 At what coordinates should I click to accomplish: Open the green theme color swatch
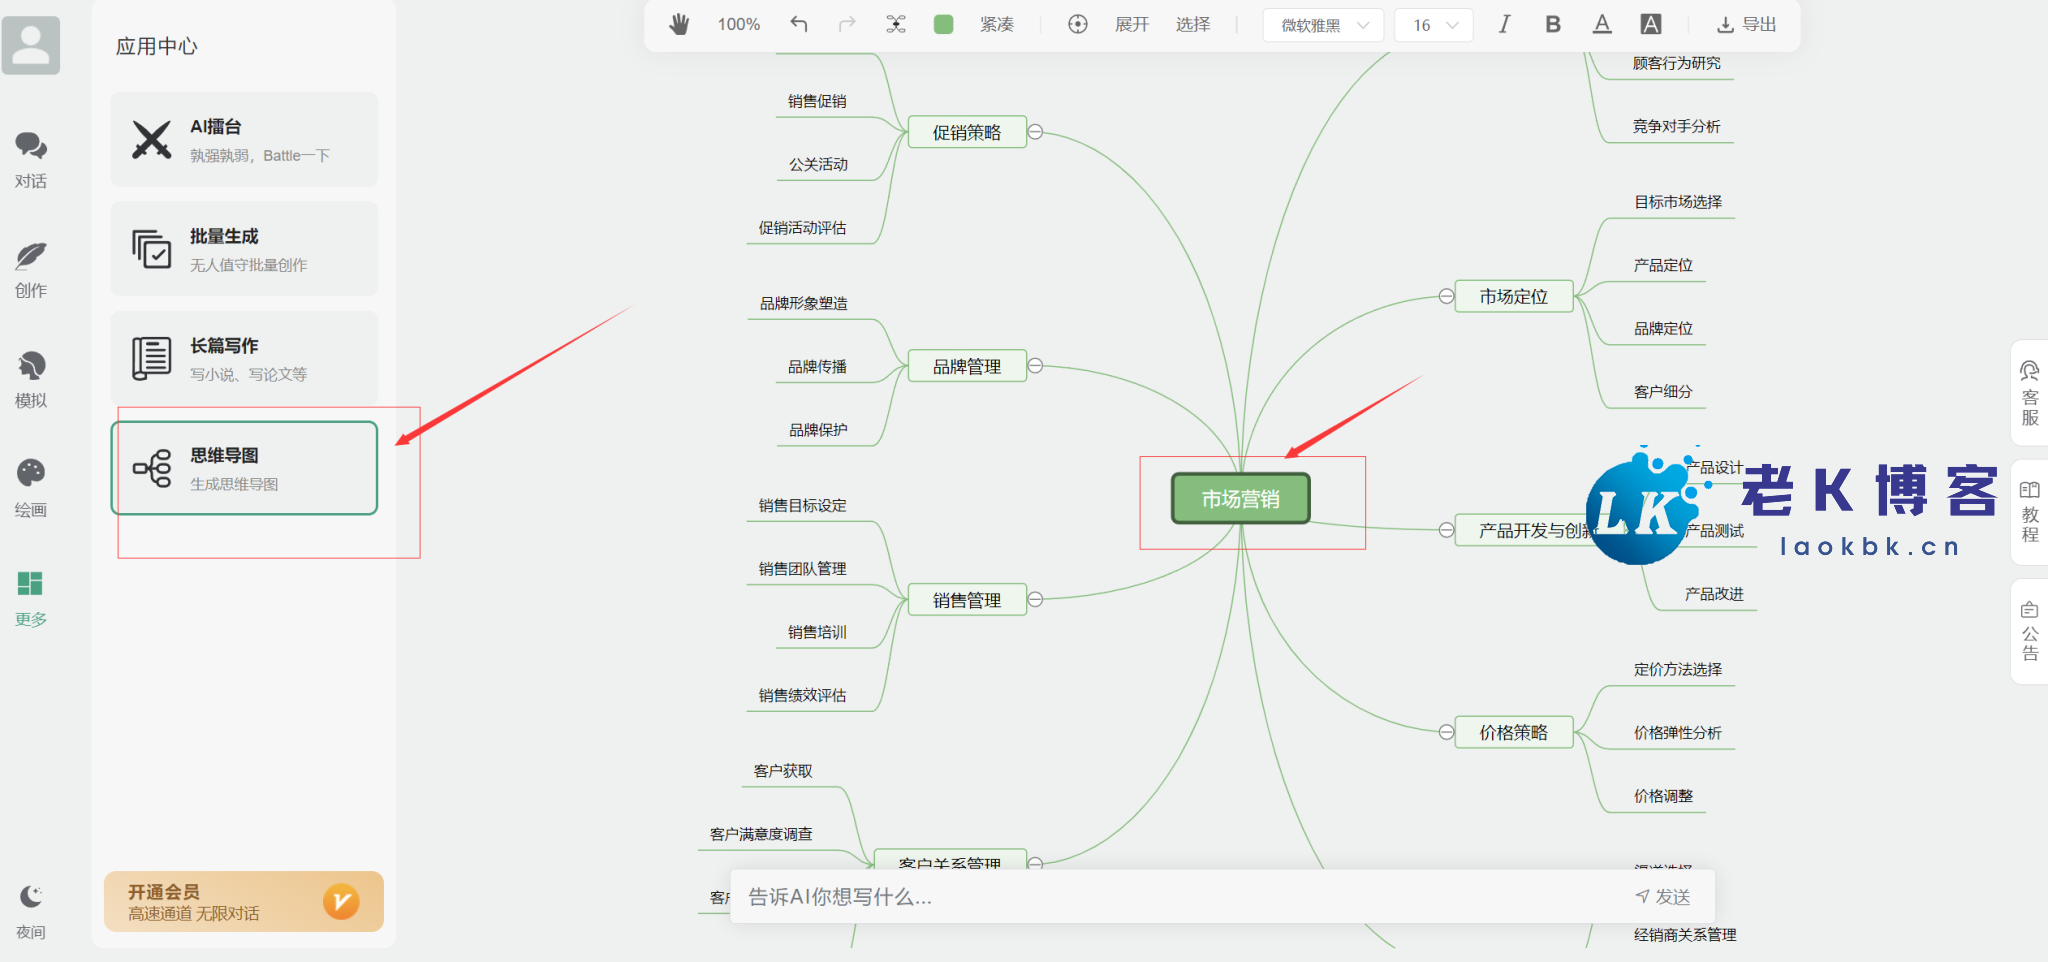point(943,25)
